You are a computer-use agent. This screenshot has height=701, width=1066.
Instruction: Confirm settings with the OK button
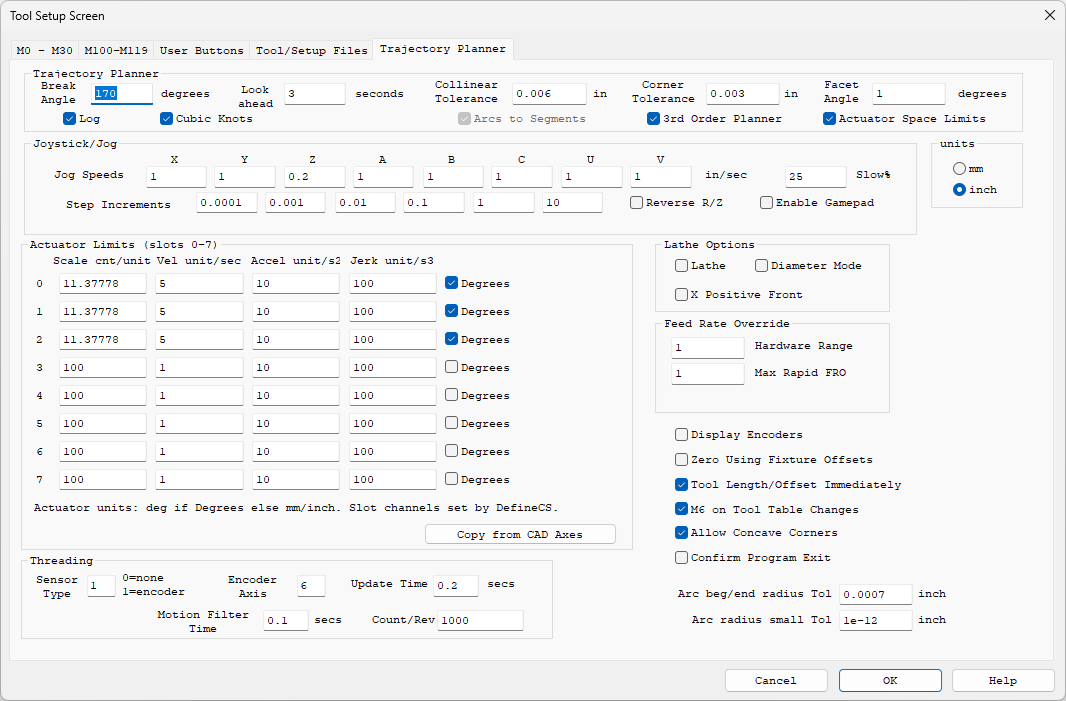[890, 681]
